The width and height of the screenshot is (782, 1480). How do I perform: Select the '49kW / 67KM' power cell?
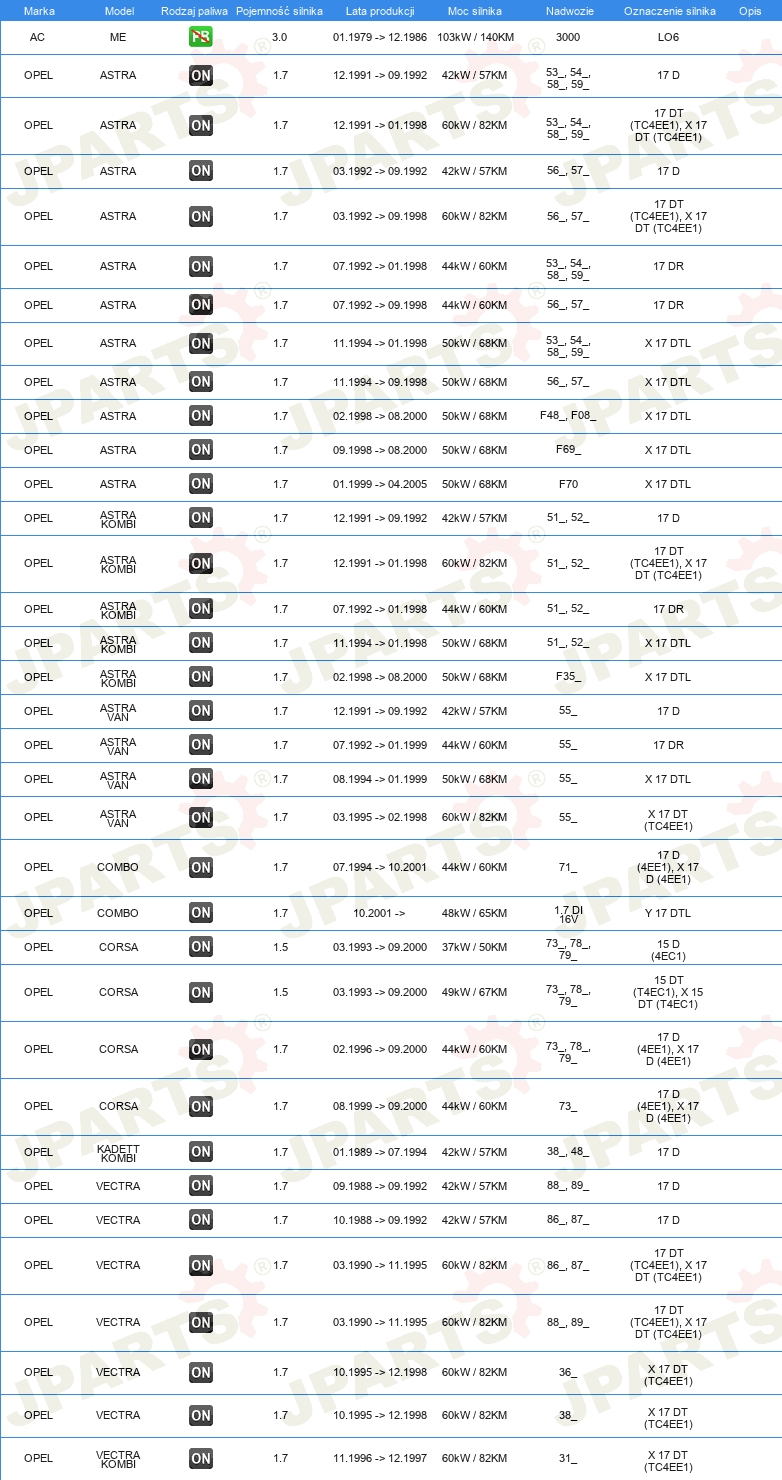(475, 993)
